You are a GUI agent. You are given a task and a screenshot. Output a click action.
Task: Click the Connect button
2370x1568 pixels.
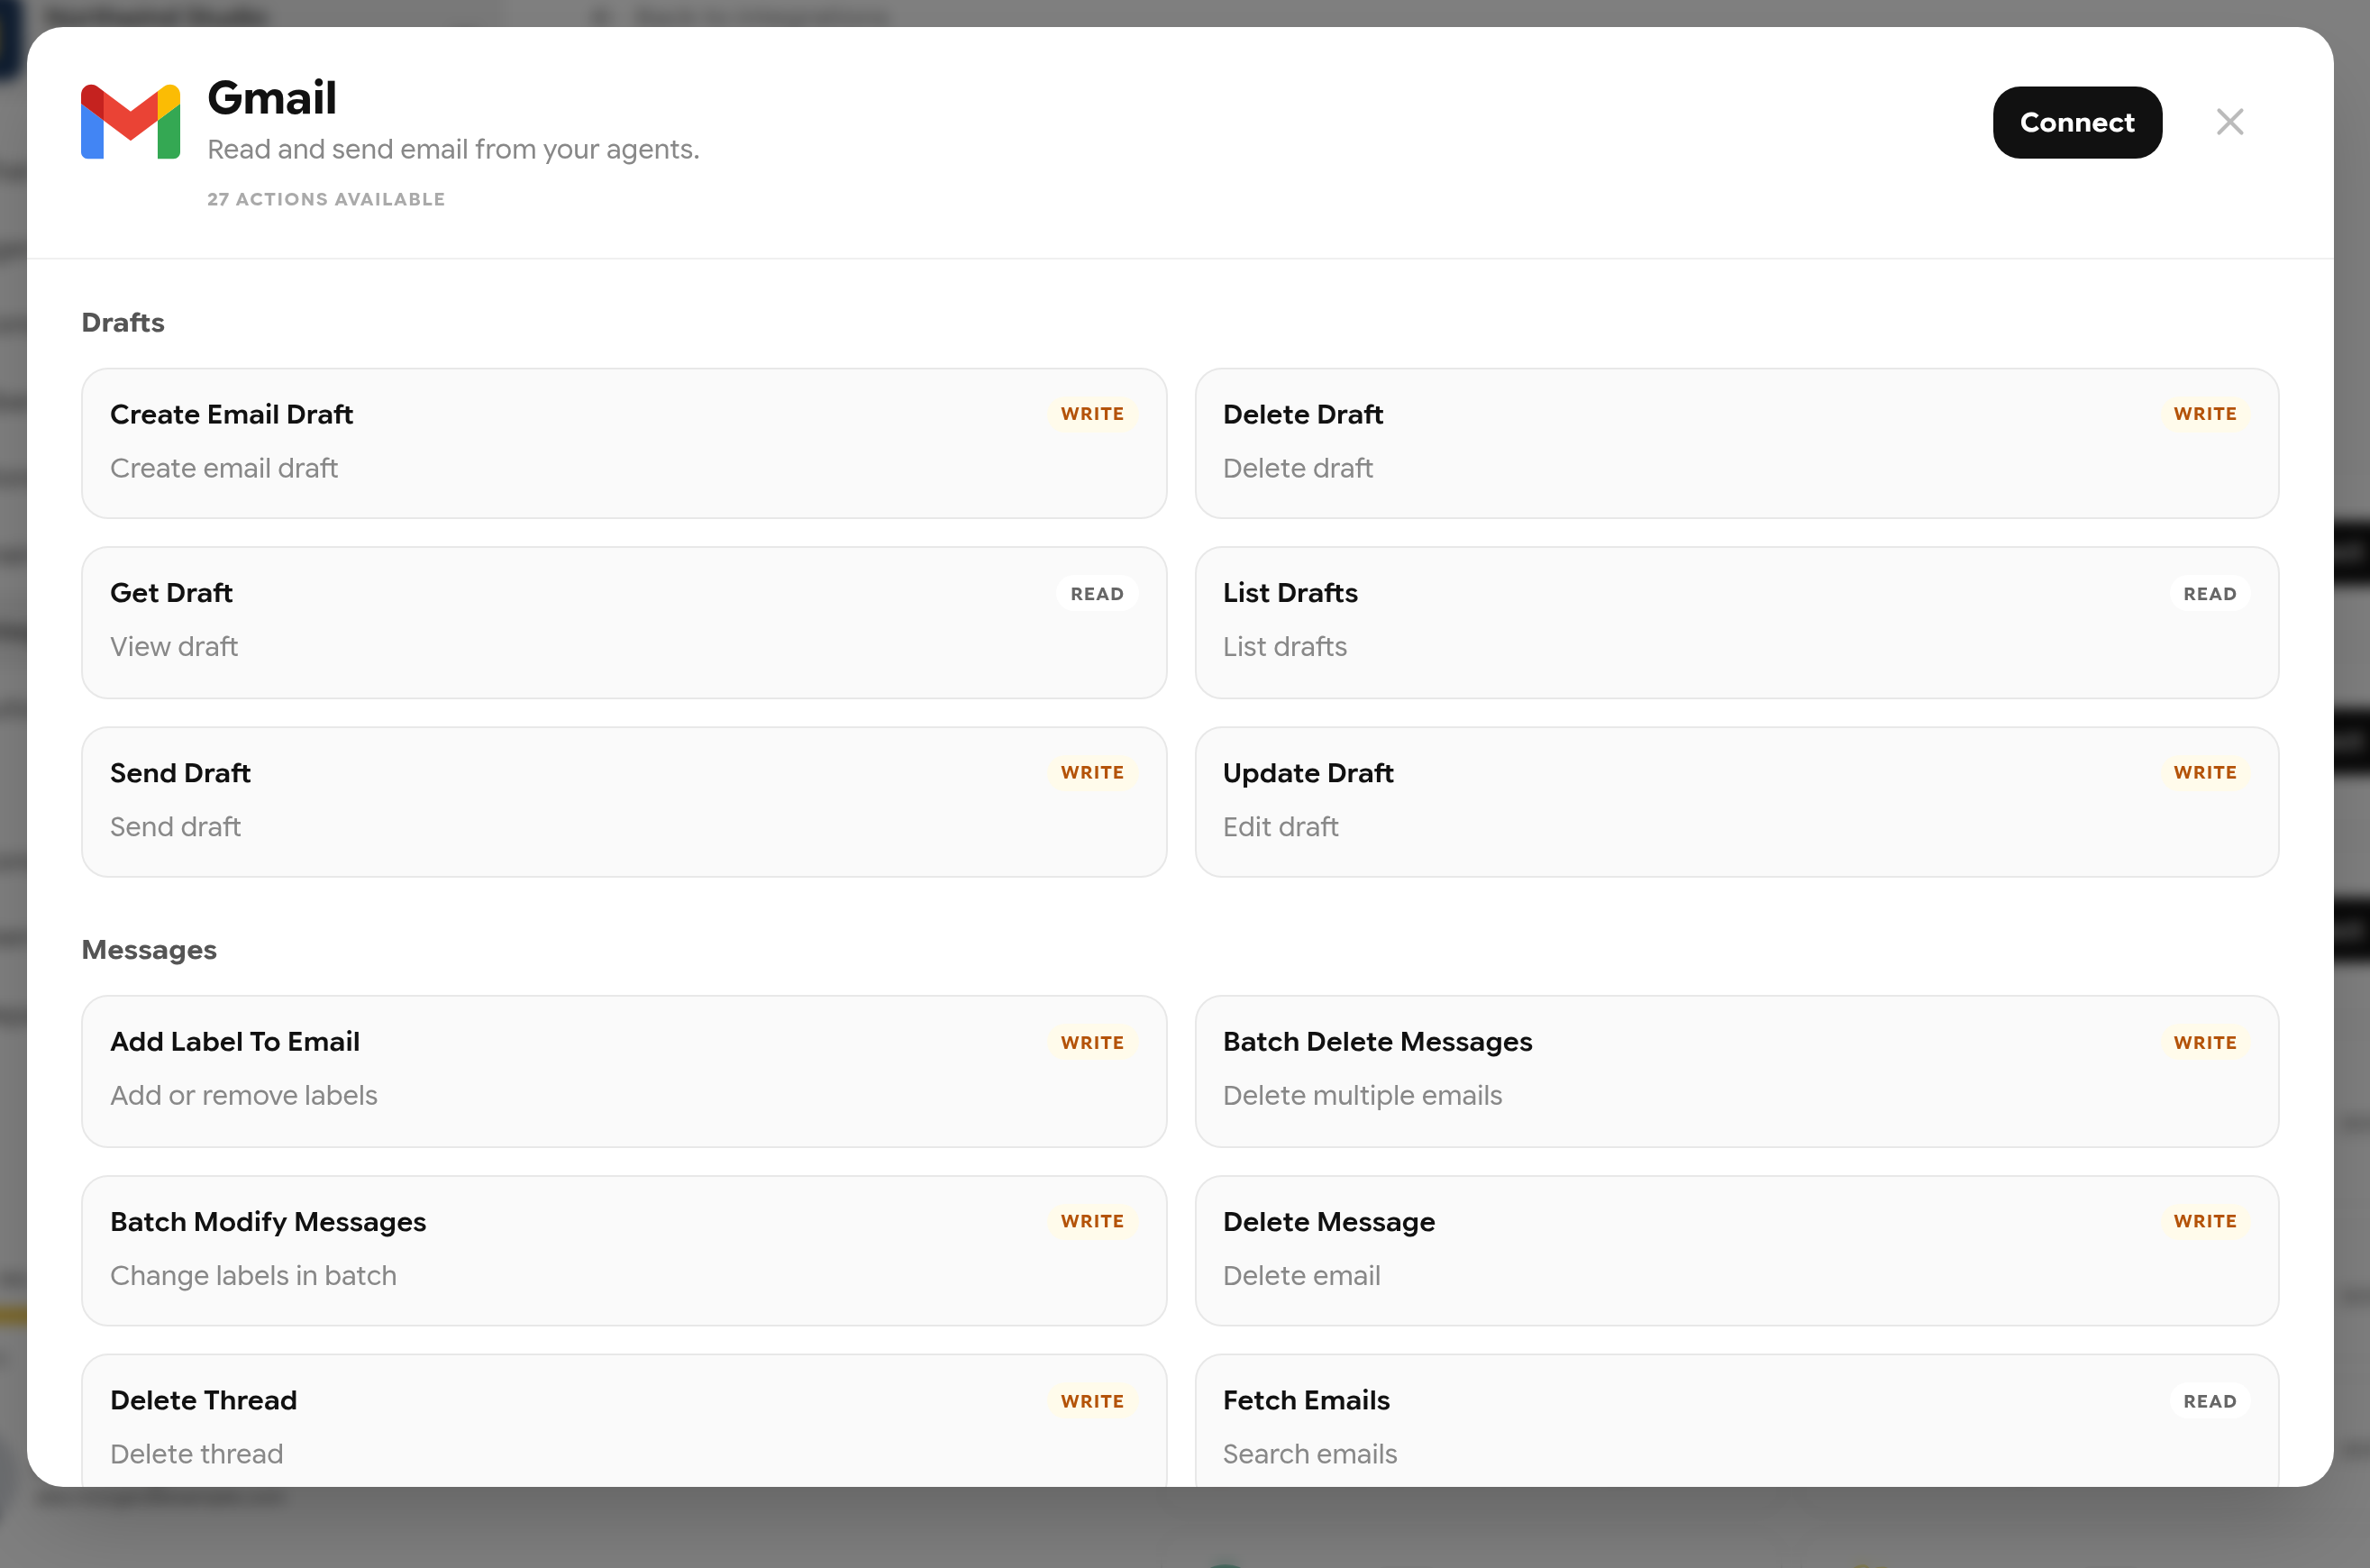click(x=2077, y=122)
